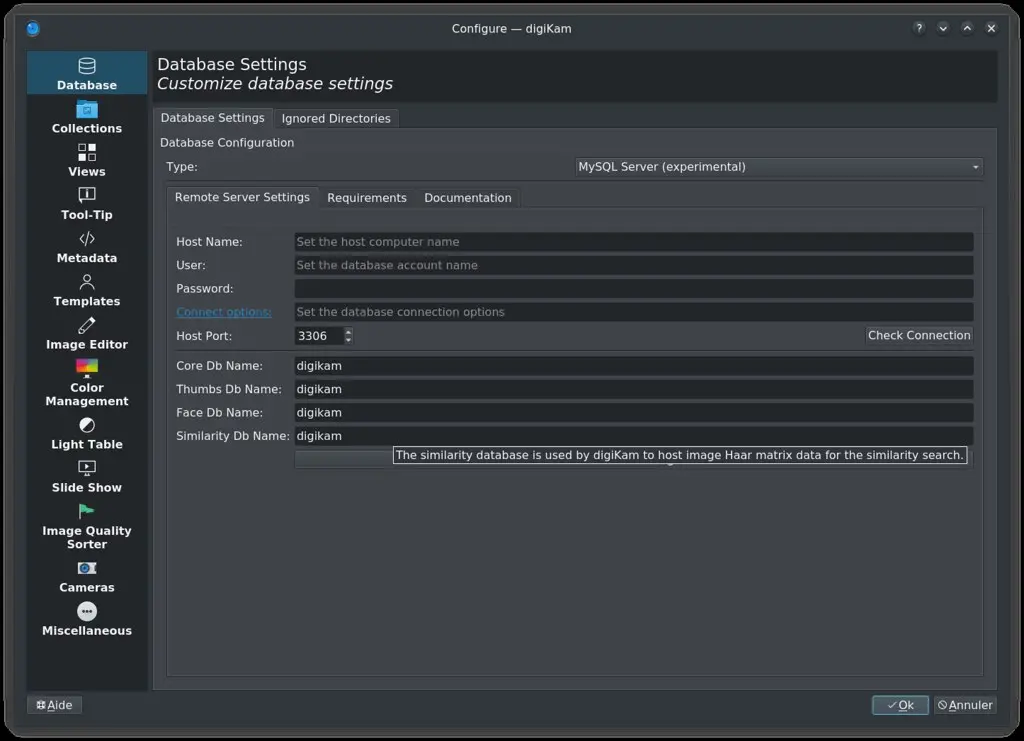The width and height of the screenshot is (1024, 741).
Task: Open the Cameras configuration page
Action: (x=86, y=577)
